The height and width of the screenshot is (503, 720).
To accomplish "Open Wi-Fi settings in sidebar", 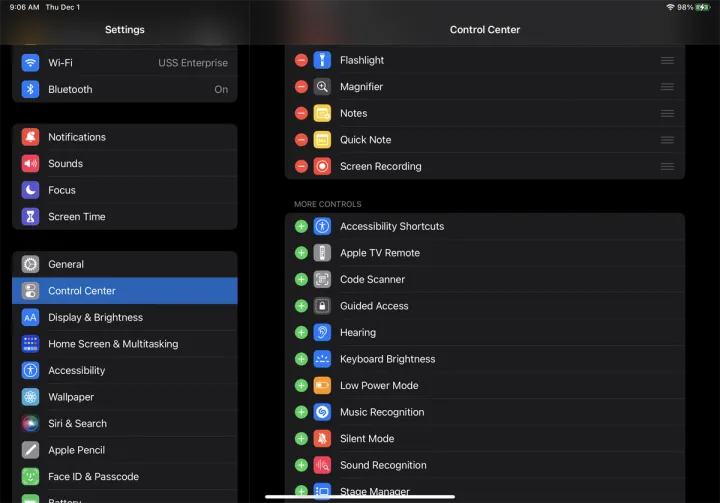I will coord(125,62).
